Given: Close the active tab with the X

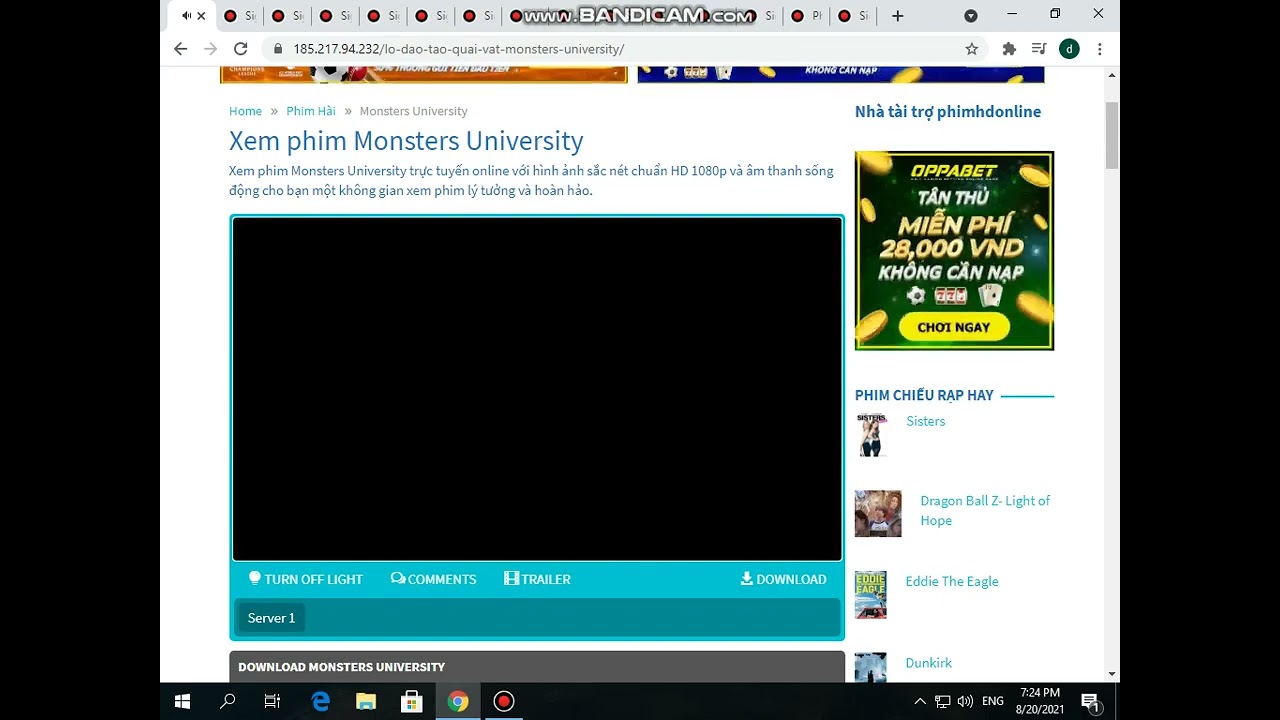Looking at the screenshot, I should 201,16.
